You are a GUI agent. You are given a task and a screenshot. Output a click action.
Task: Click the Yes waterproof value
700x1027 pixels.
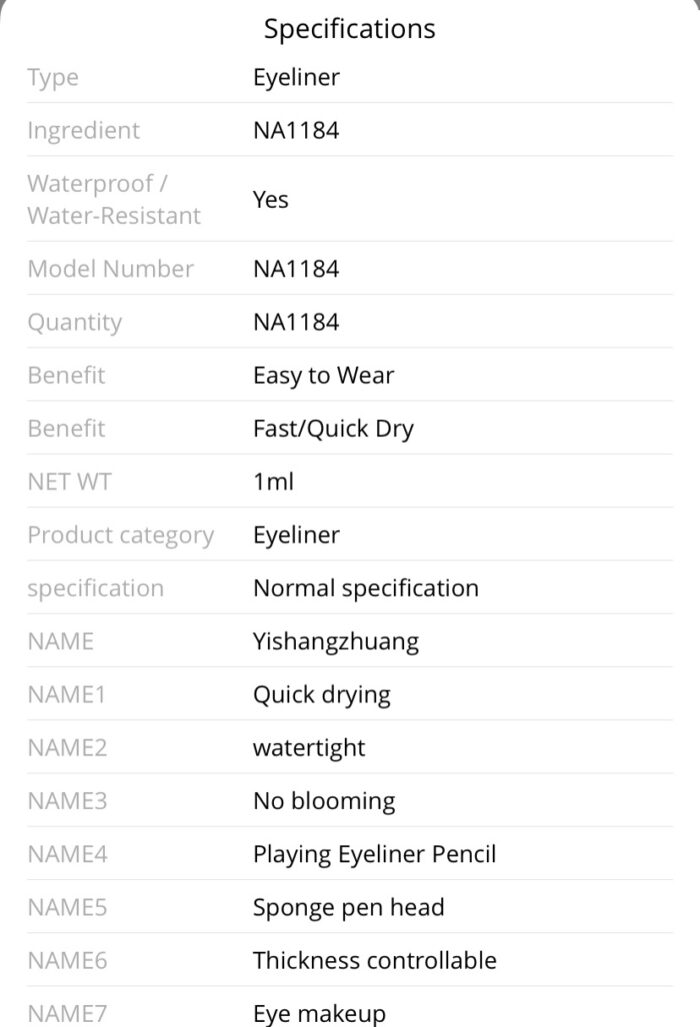(270, 199)
